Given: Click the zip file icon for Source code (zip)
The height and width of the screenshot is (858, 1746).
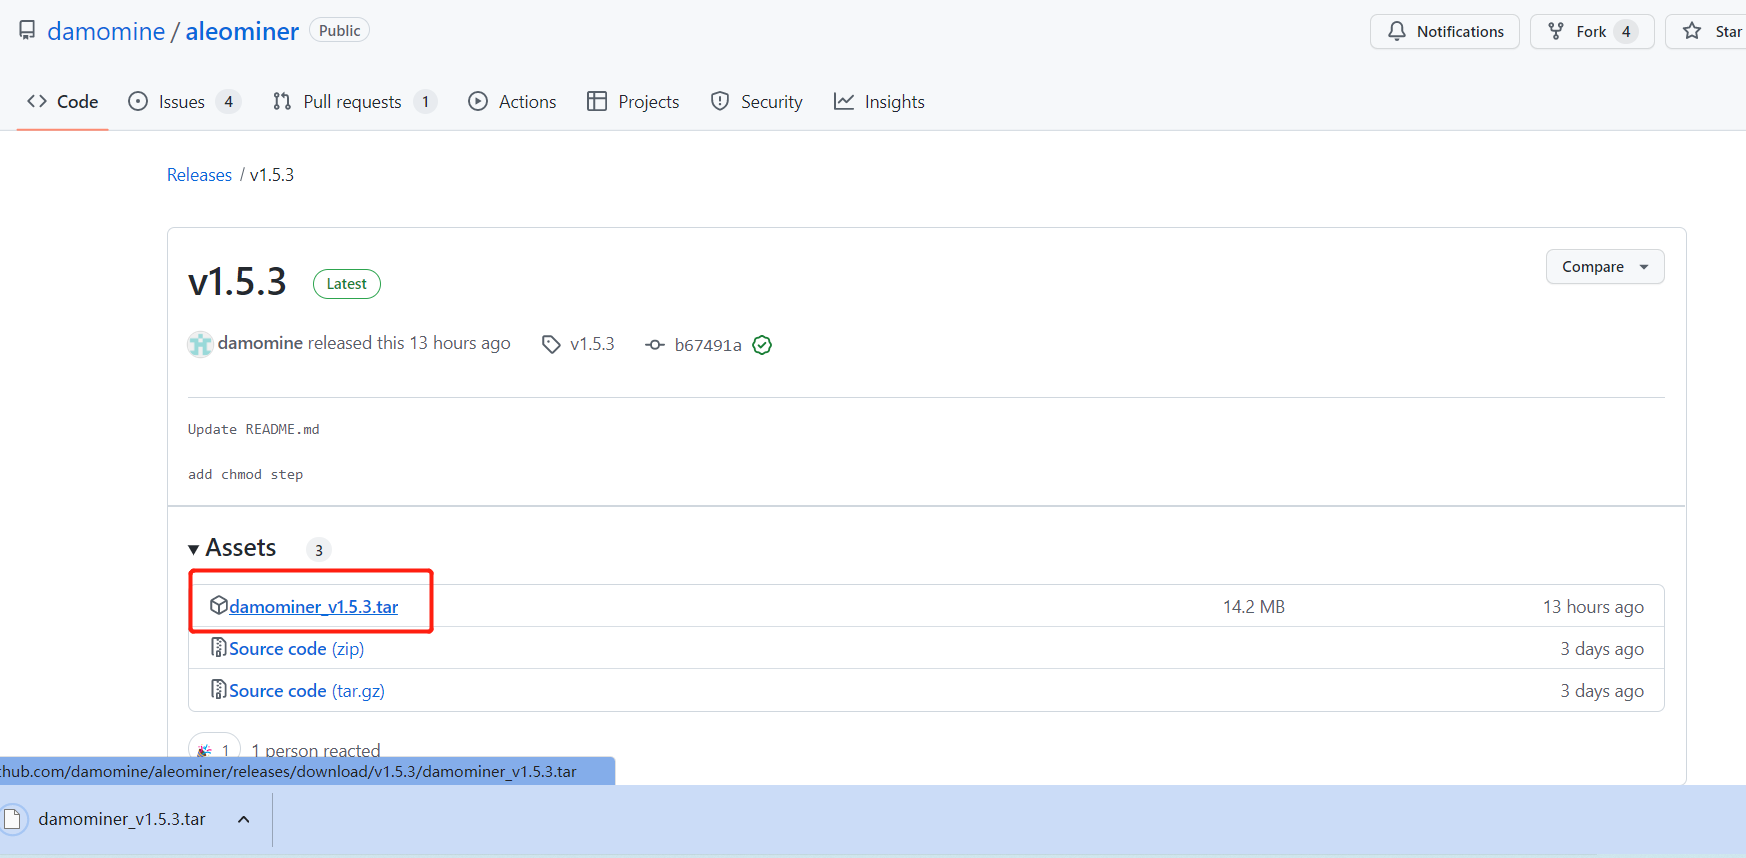Looking at the screenshot, I should [x=218, y=647].
